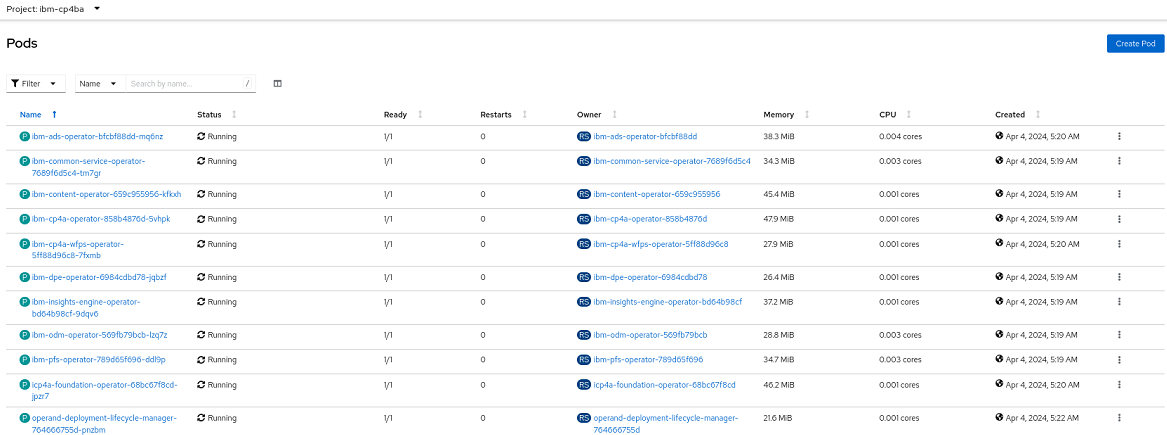The width and height of the screenshot is (1167, 435).
Task: Click the 38.3 MiB memory value
Action: pos(778,137)
